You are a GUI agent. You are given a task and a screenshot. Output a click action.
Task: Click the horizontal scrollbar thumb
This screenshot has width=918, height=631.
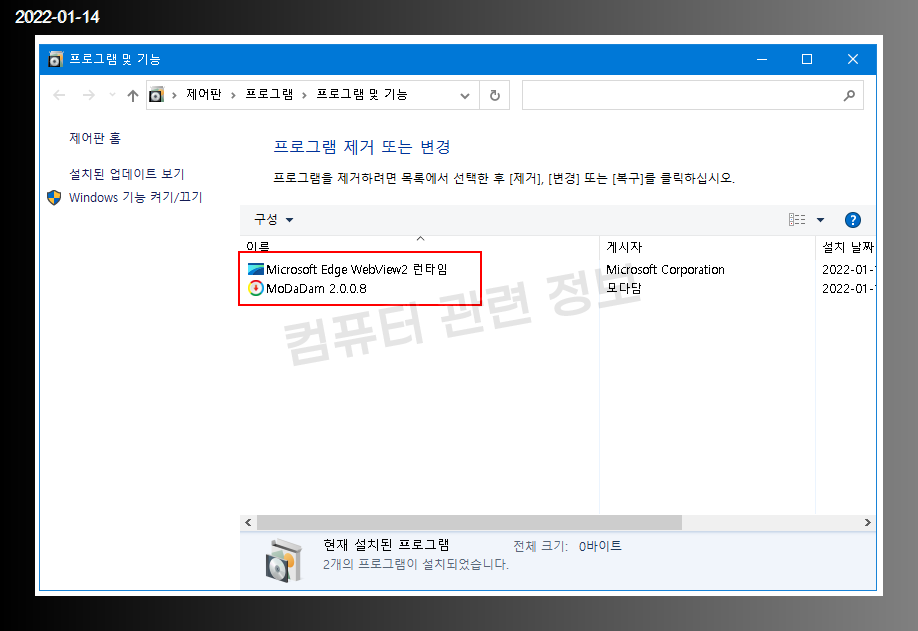(469, 523)
